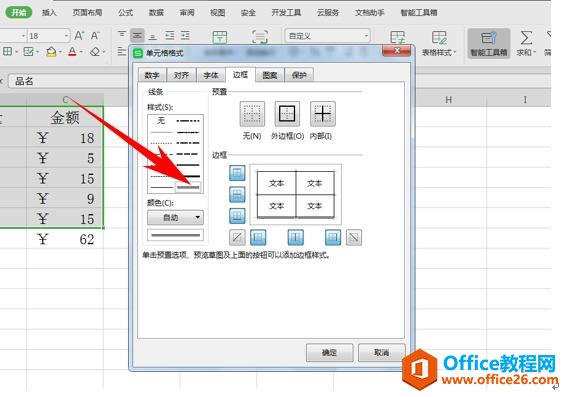
Task: Click the wrap text icon
Action: 260,37
